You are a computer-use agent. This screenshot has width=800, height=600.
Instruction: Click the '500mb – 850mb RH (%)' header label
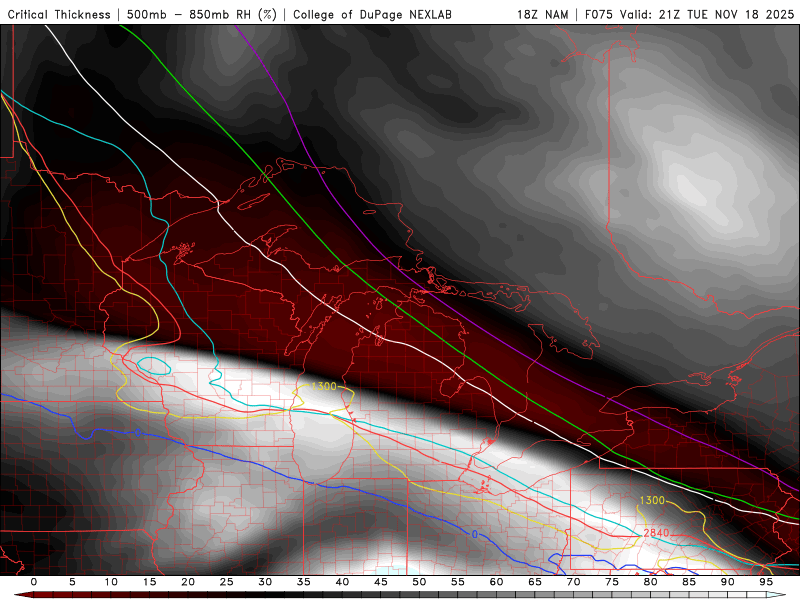[x=202, y=15]
